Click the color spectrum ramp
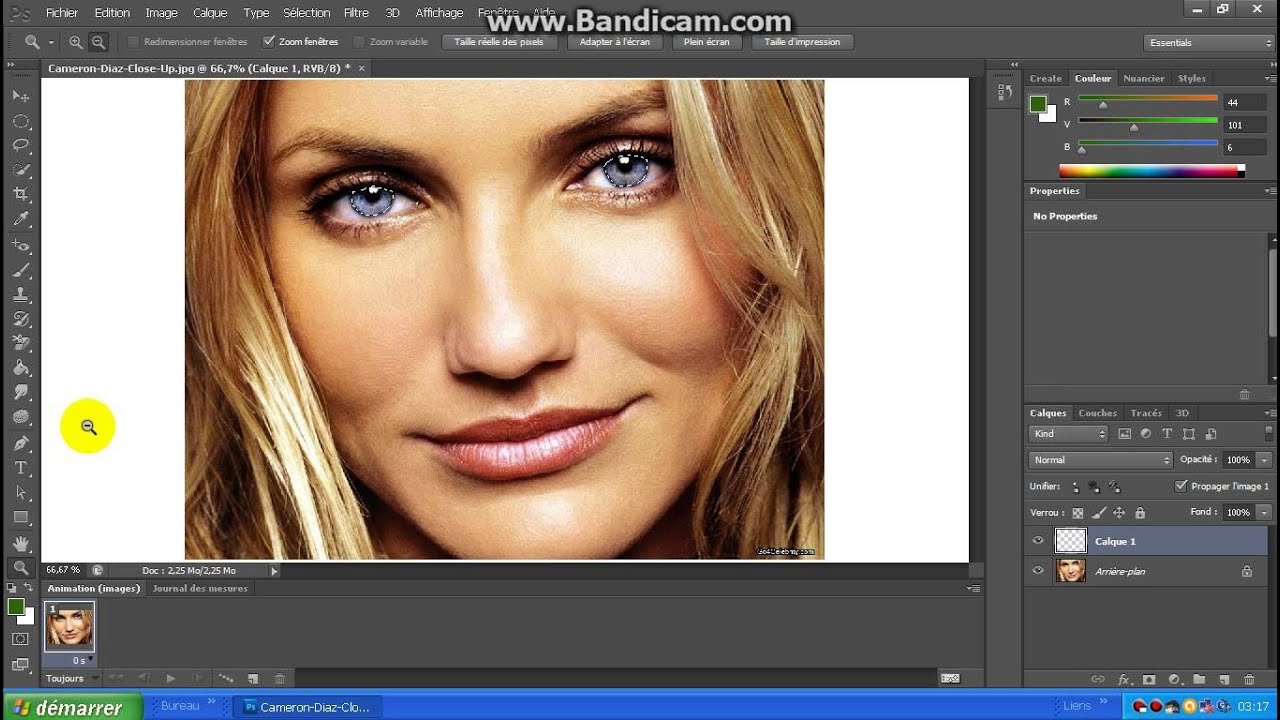The height and width of the screenshot is (720, 1280). [x=1149, y=171]
